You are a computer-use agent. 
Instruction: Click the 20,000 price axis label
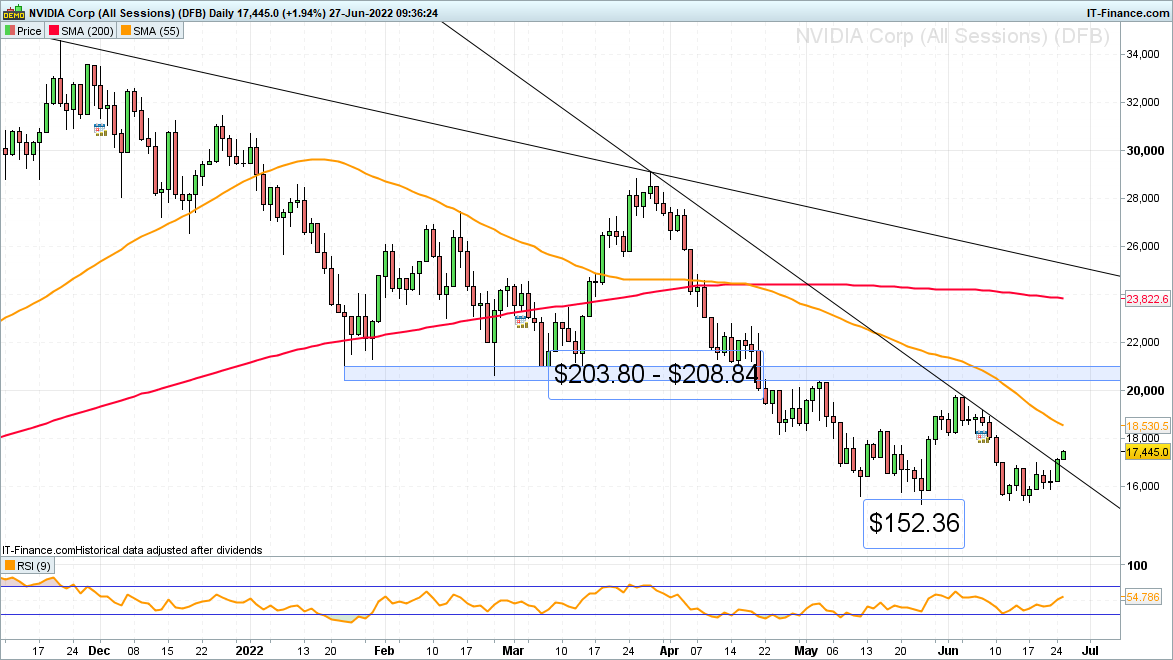[x=1145, y=391]
